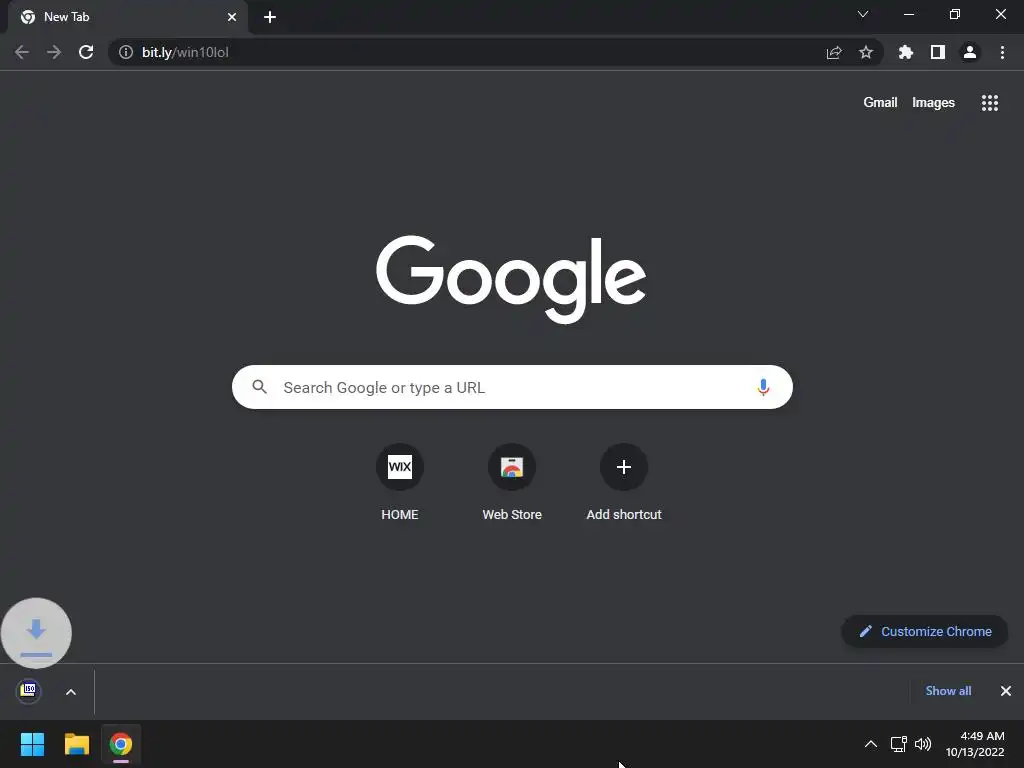Screen dimensions: 1024x768
Task: Open the Chrome three-dot menu
Action: pyautogui.click(x=1002, y=52)
